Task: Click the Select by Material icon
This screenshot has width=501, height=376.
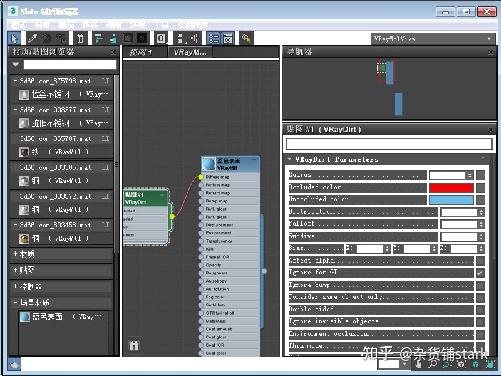Action: coord(247,38)
